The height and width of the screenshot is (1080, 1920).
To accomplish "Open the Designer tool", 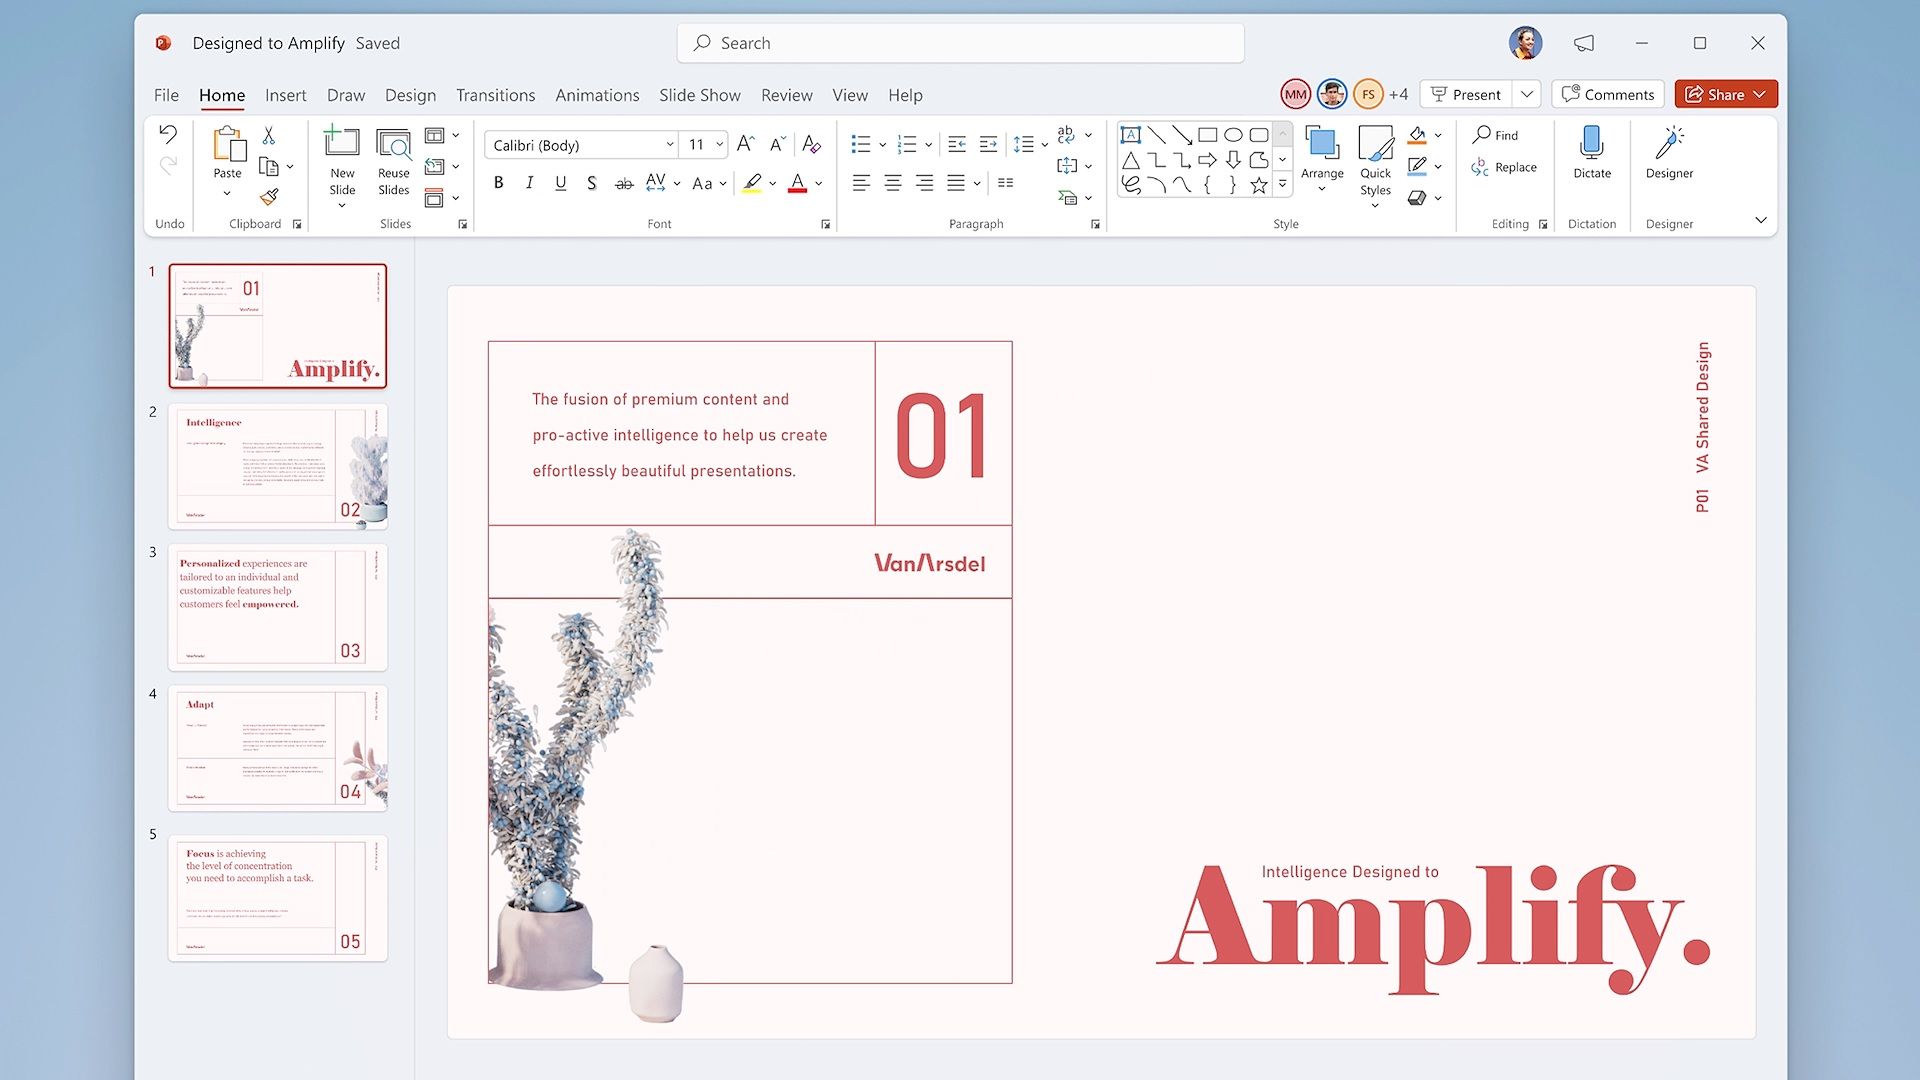I will pyautogui.click(x=1669, y=152).
